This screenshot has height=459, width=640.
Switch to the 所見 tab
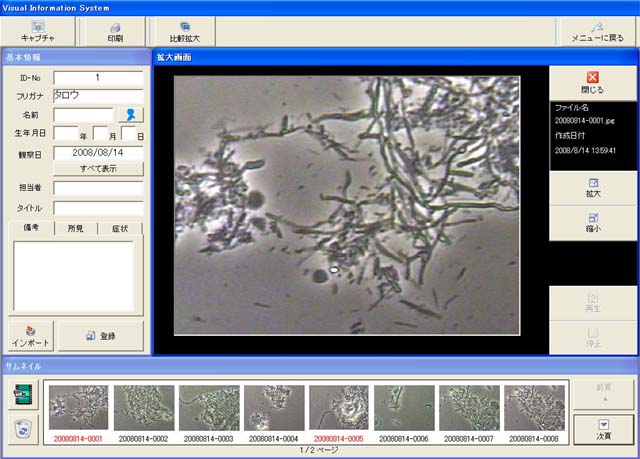click(76, 229)
